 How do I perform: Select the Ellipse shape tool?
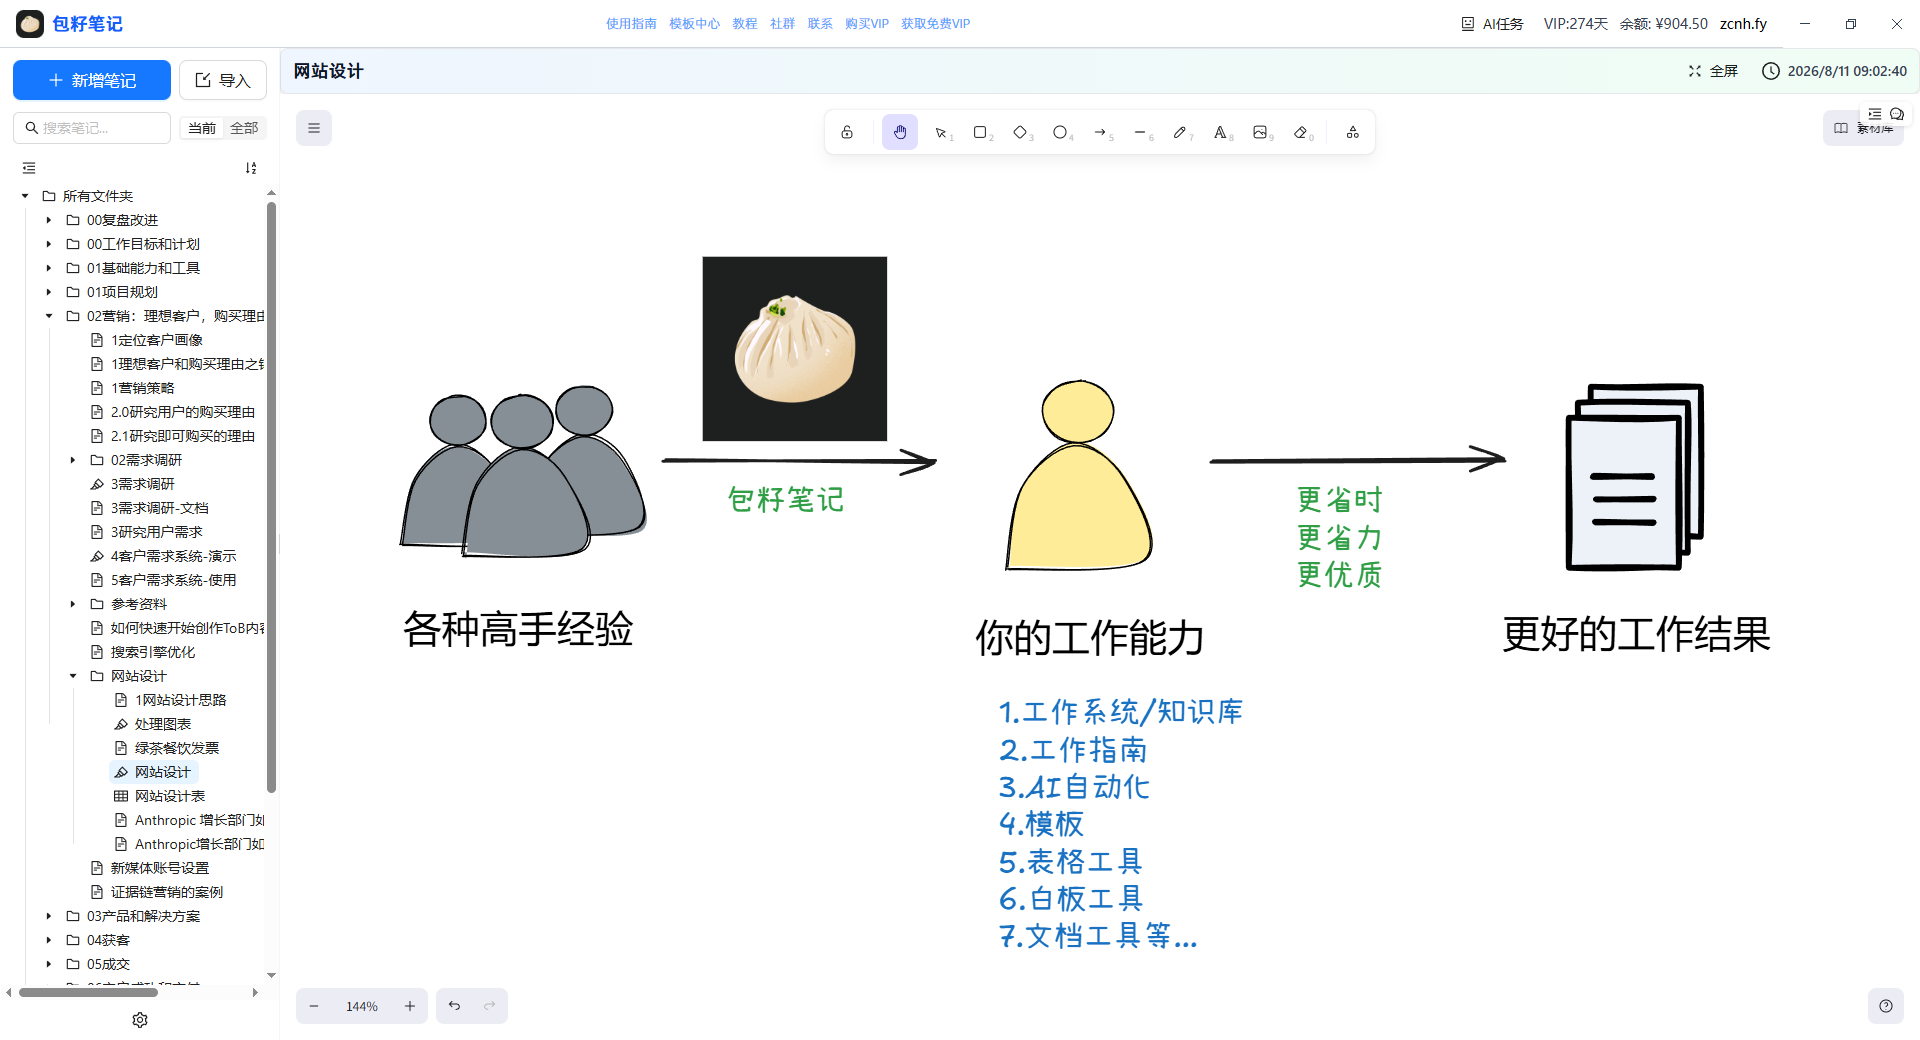tap(1061, 132)
